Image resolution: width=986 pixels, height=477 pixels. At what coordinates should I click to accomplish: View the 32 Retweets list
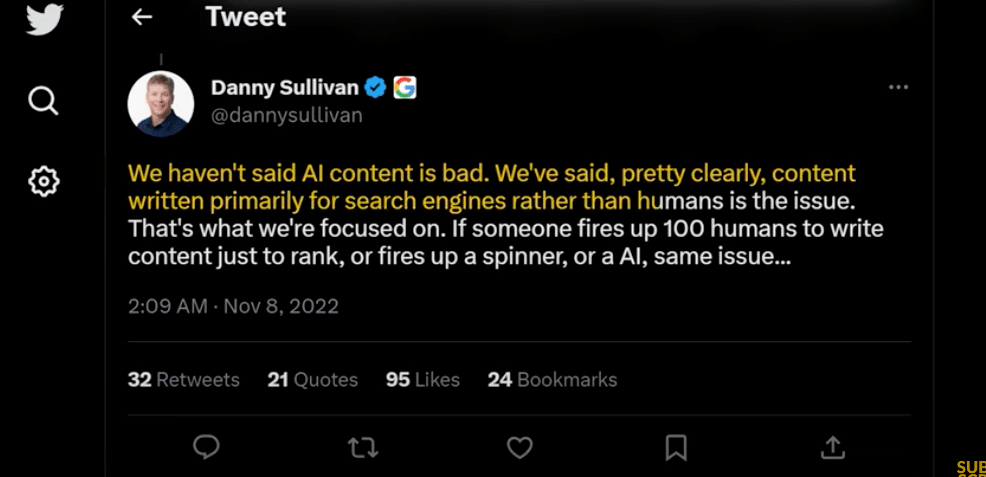pos(184,380)
